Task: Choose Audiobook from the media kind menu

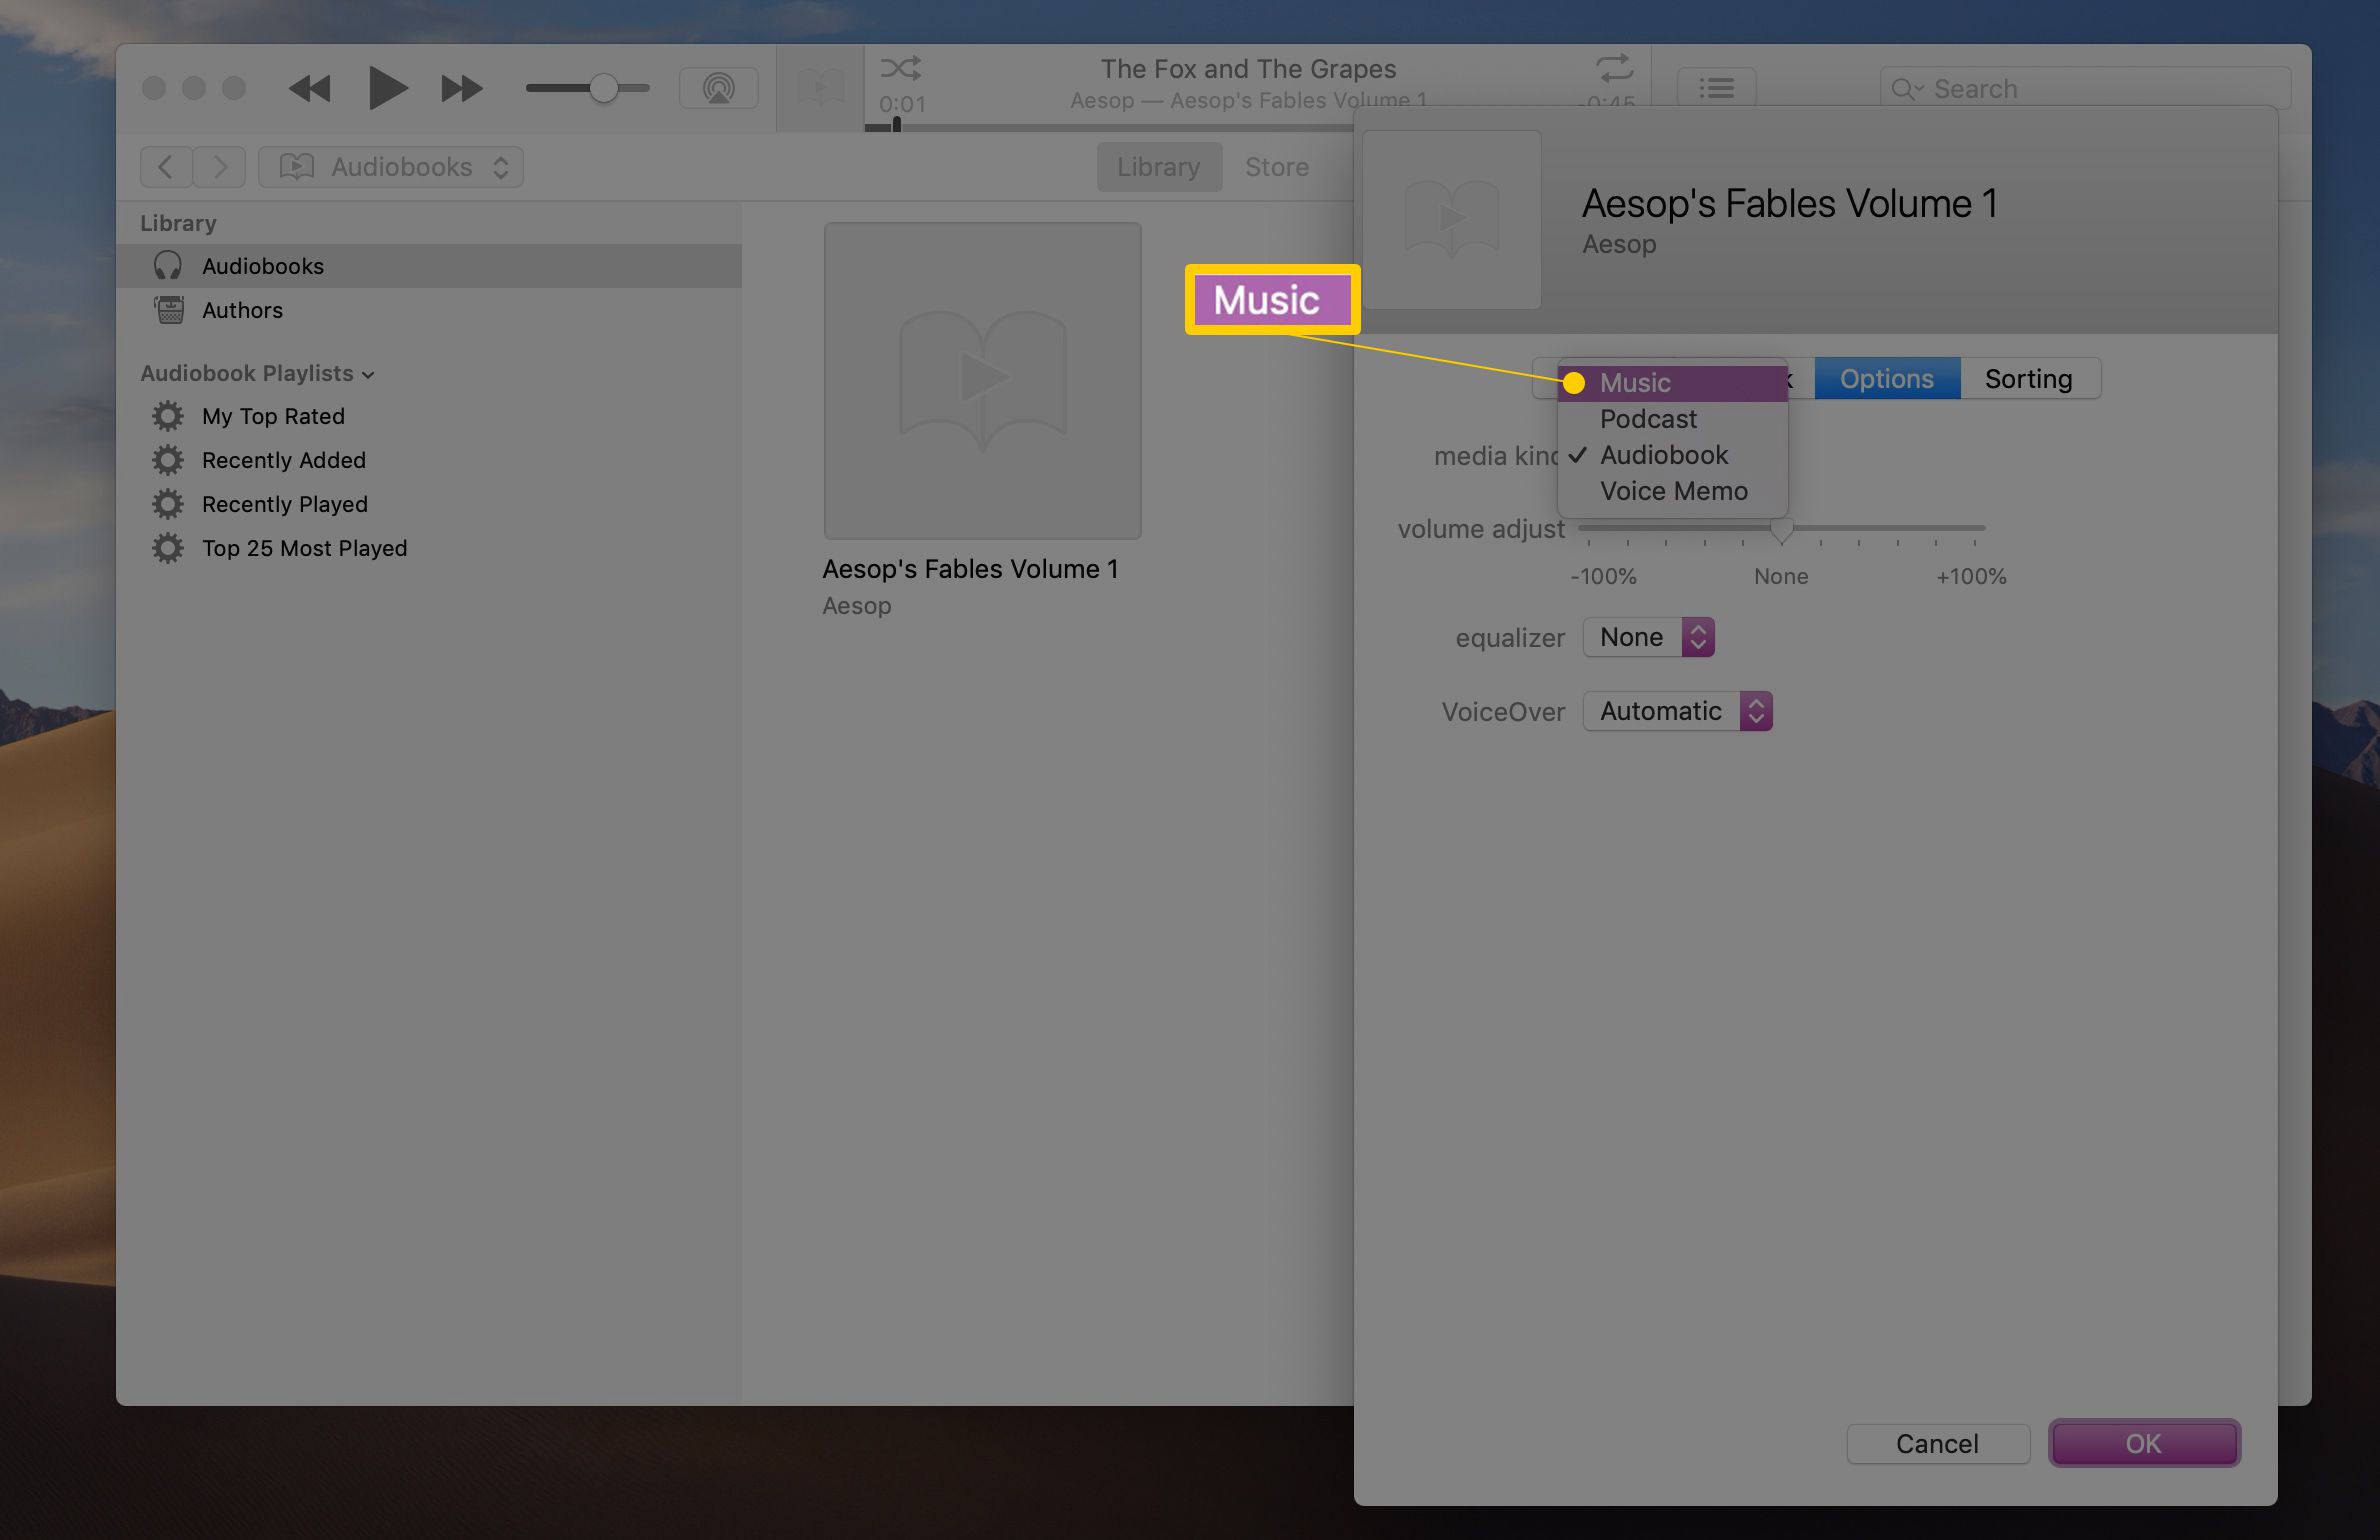Action: click(x=1673, y=455)
